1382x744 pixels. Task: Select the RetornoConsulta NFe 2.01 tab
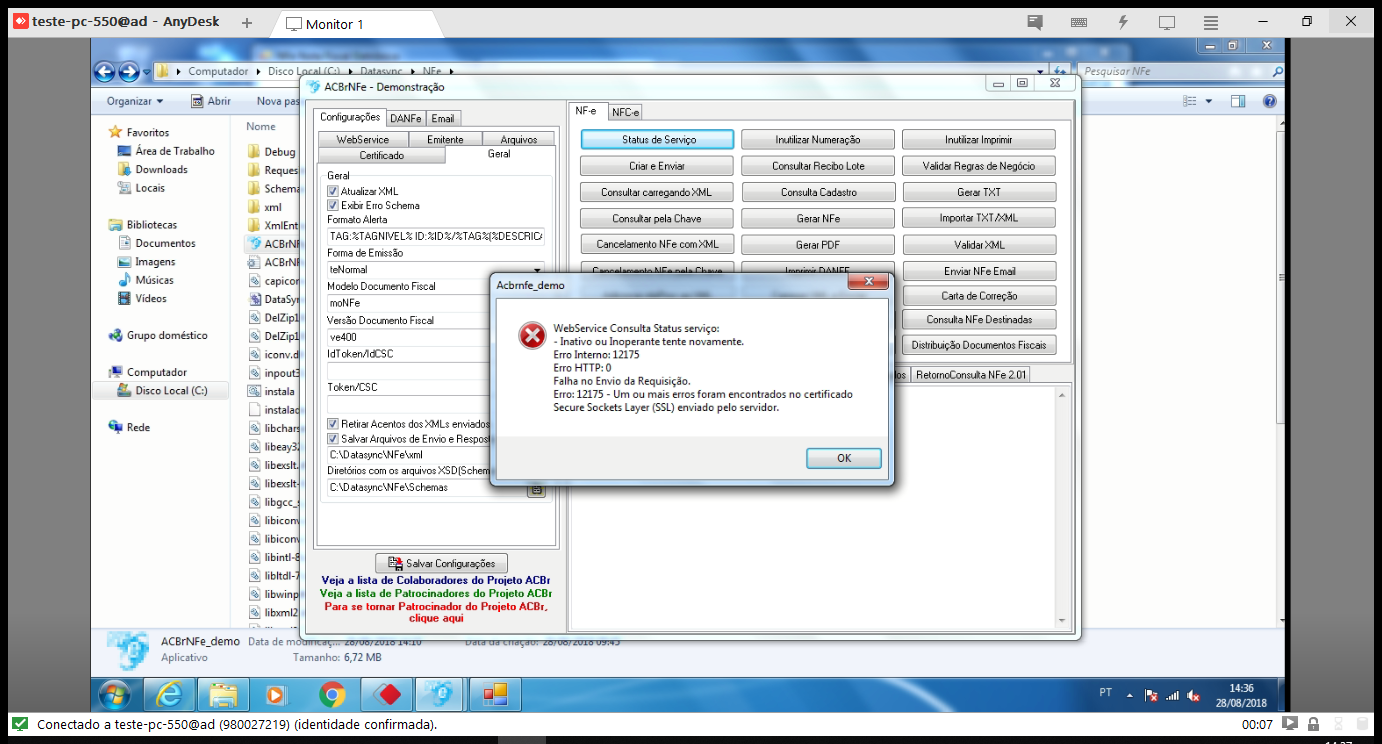click(970, 374)
